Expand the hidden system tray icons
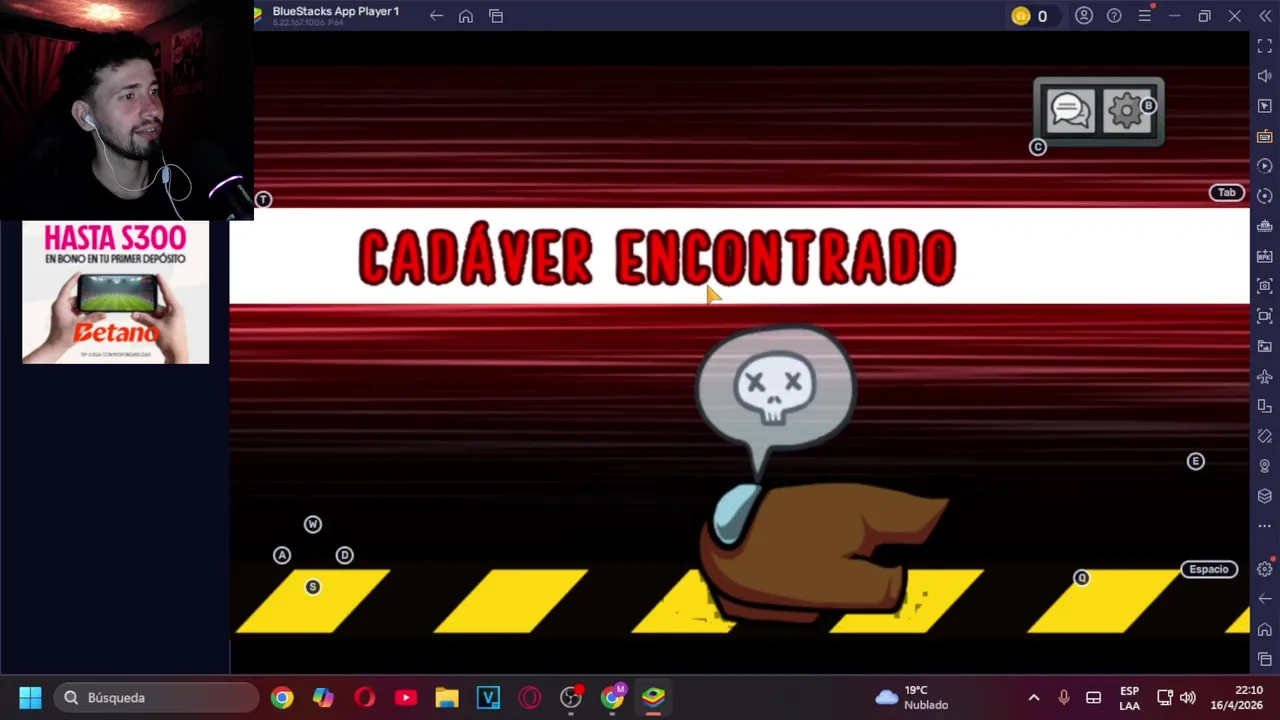Screen dimensions: 1280x720 pyautogui.click(x=1034, y=697)
